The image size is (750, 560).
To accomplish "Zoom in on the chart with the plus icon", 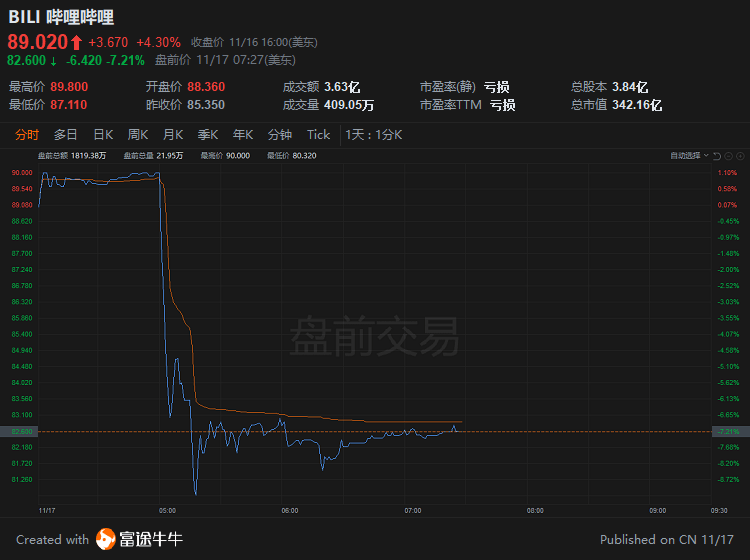I will pyautogui.click(x=740, y=156).
